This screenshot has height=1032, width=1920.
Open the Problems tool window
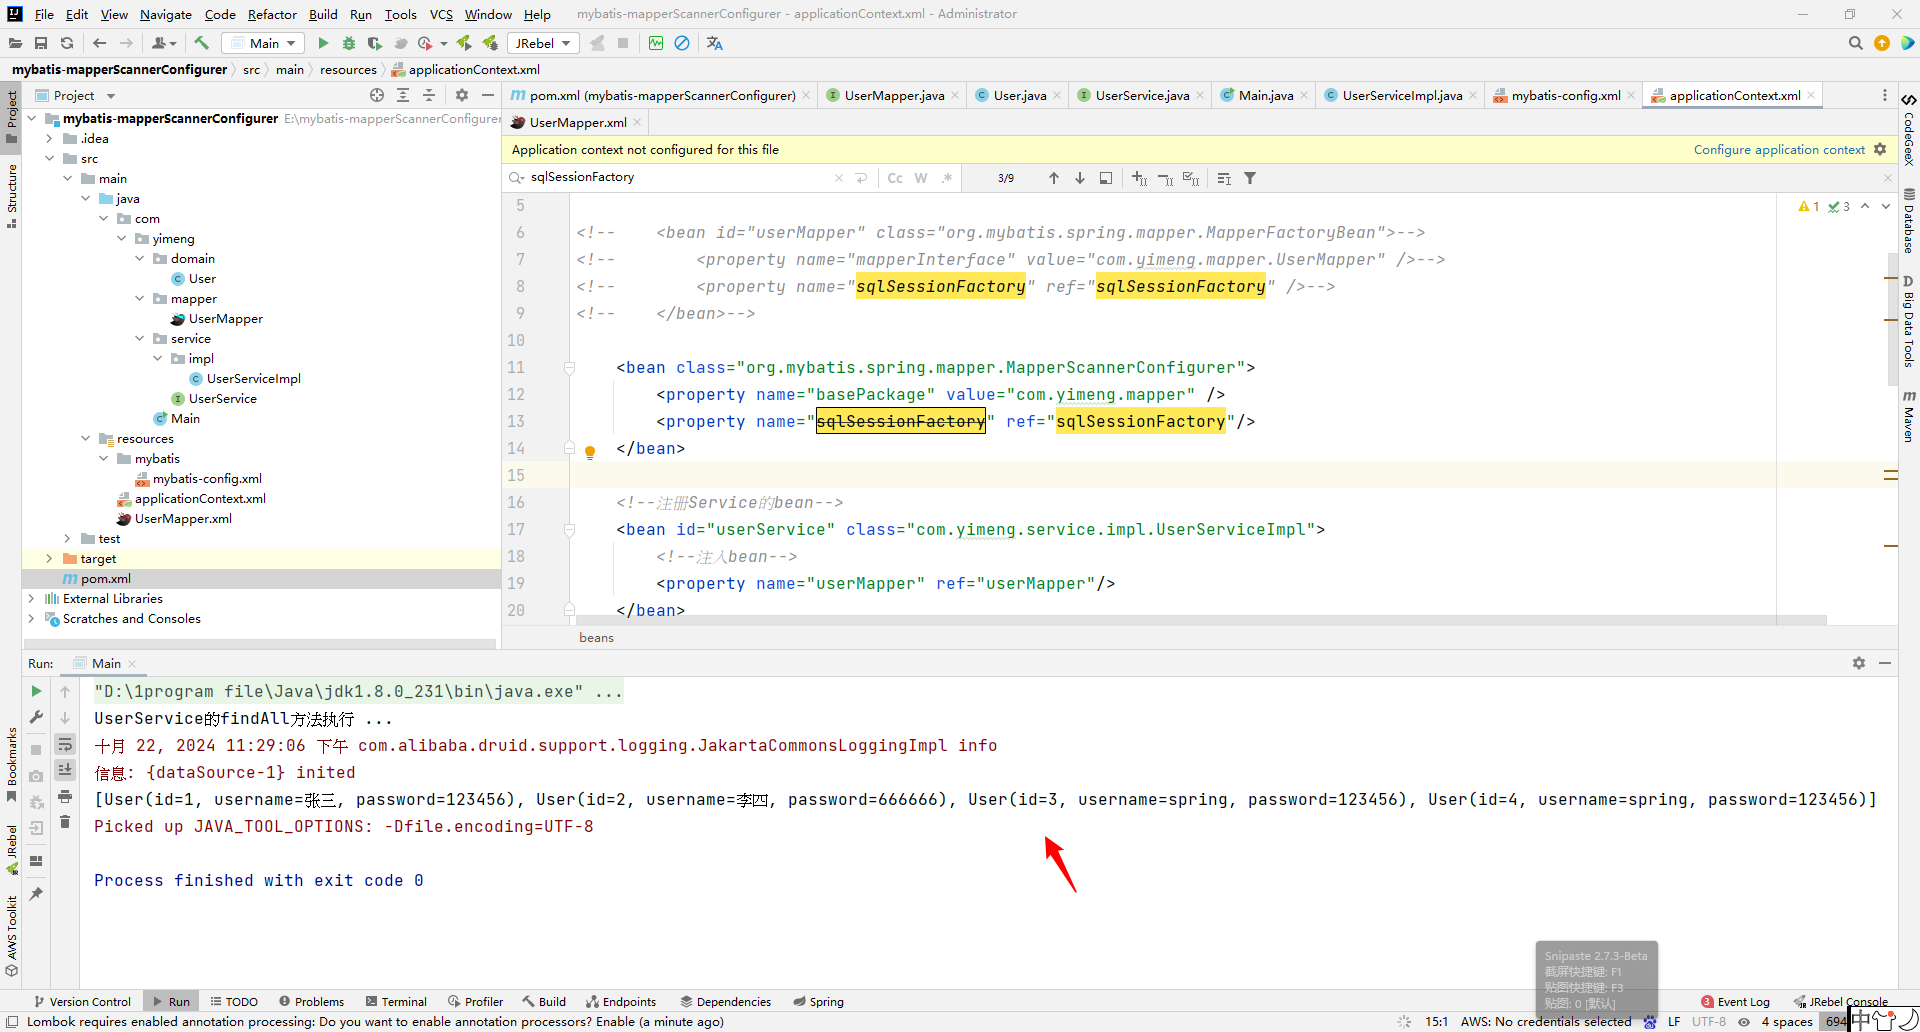pos(311,1001)
